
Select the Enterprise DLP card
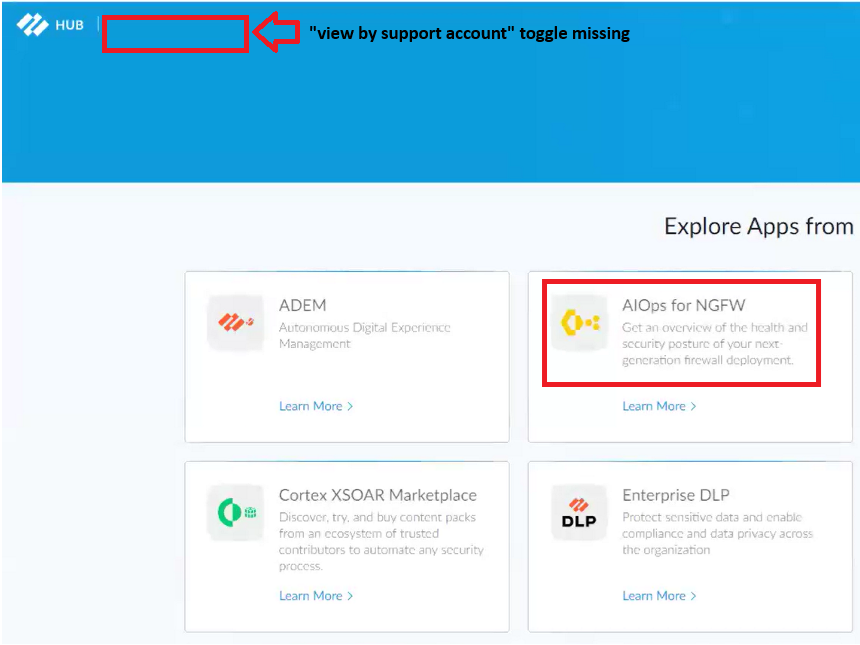click(x=689, y=546)
